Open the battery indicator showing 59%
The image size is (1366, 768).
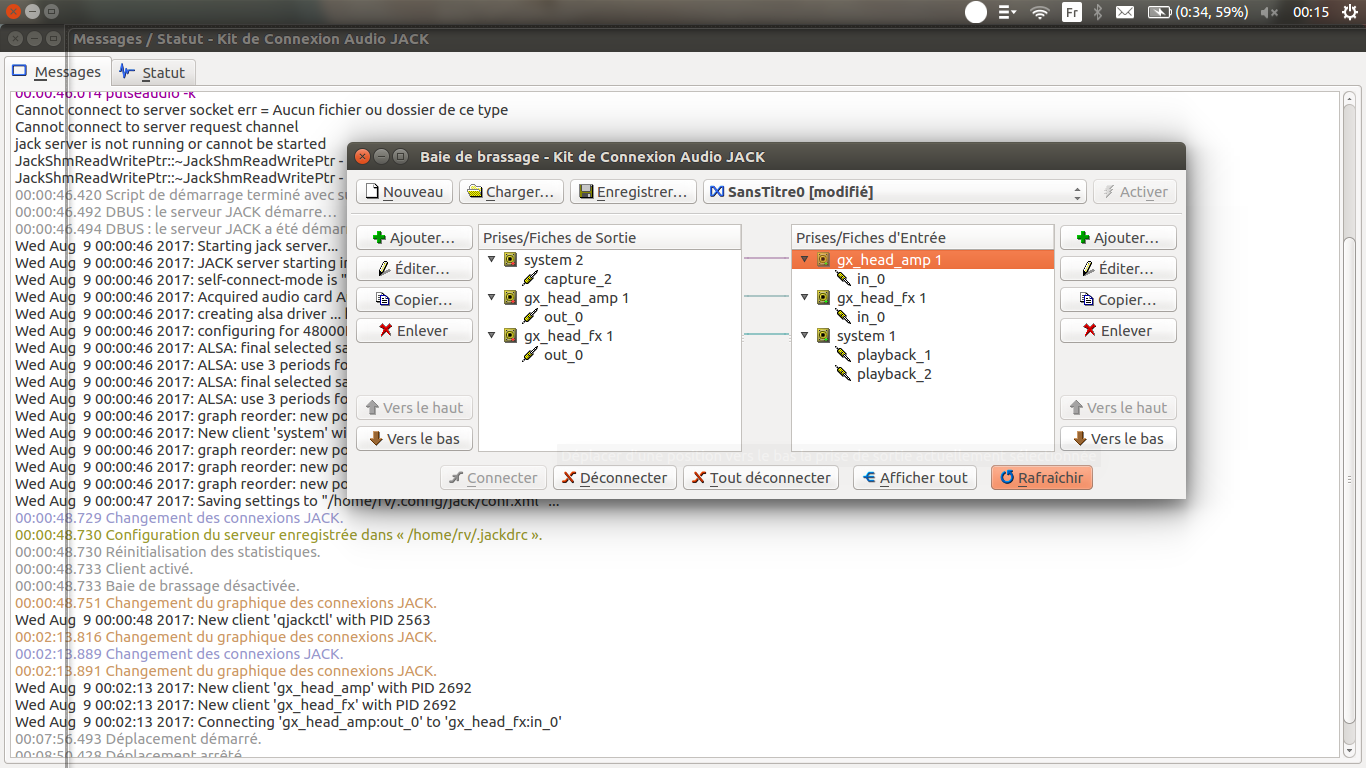point(1197,12)
